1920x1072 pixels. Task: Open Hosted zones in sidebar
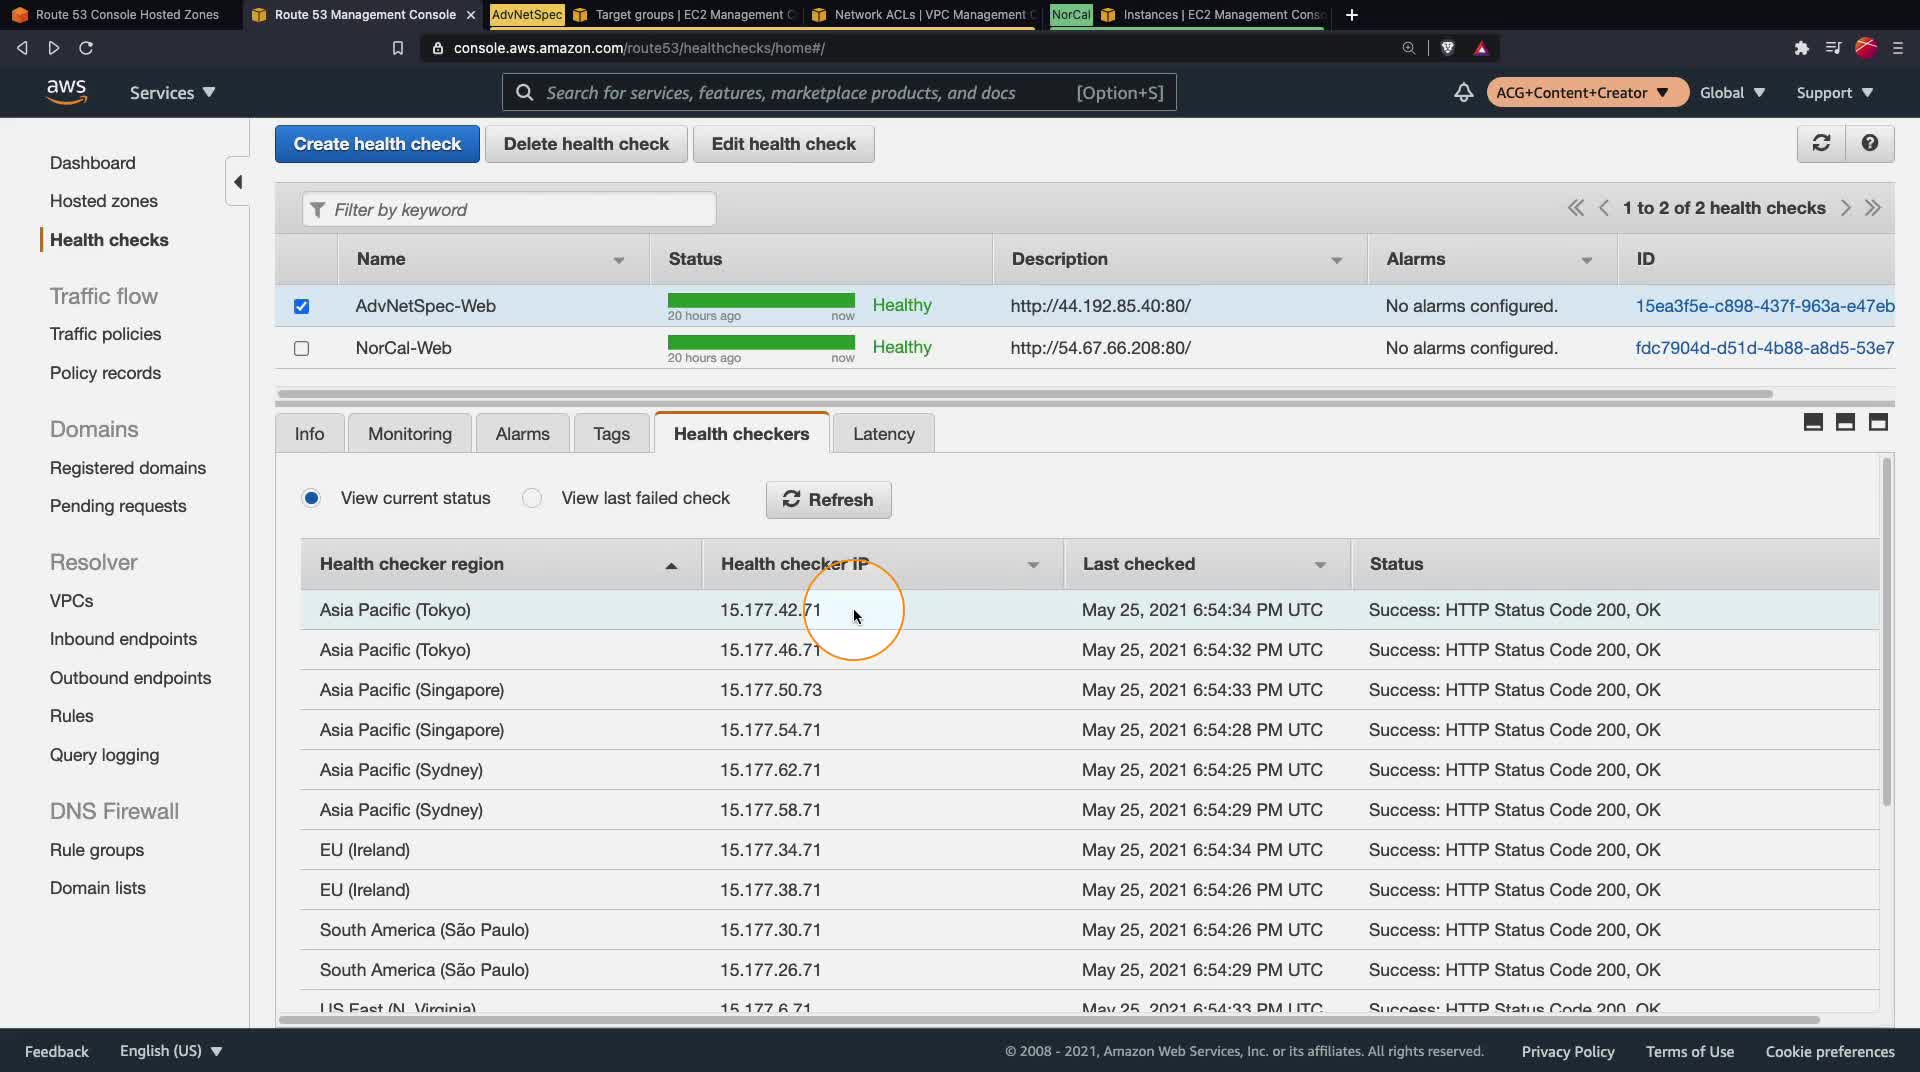104,201
